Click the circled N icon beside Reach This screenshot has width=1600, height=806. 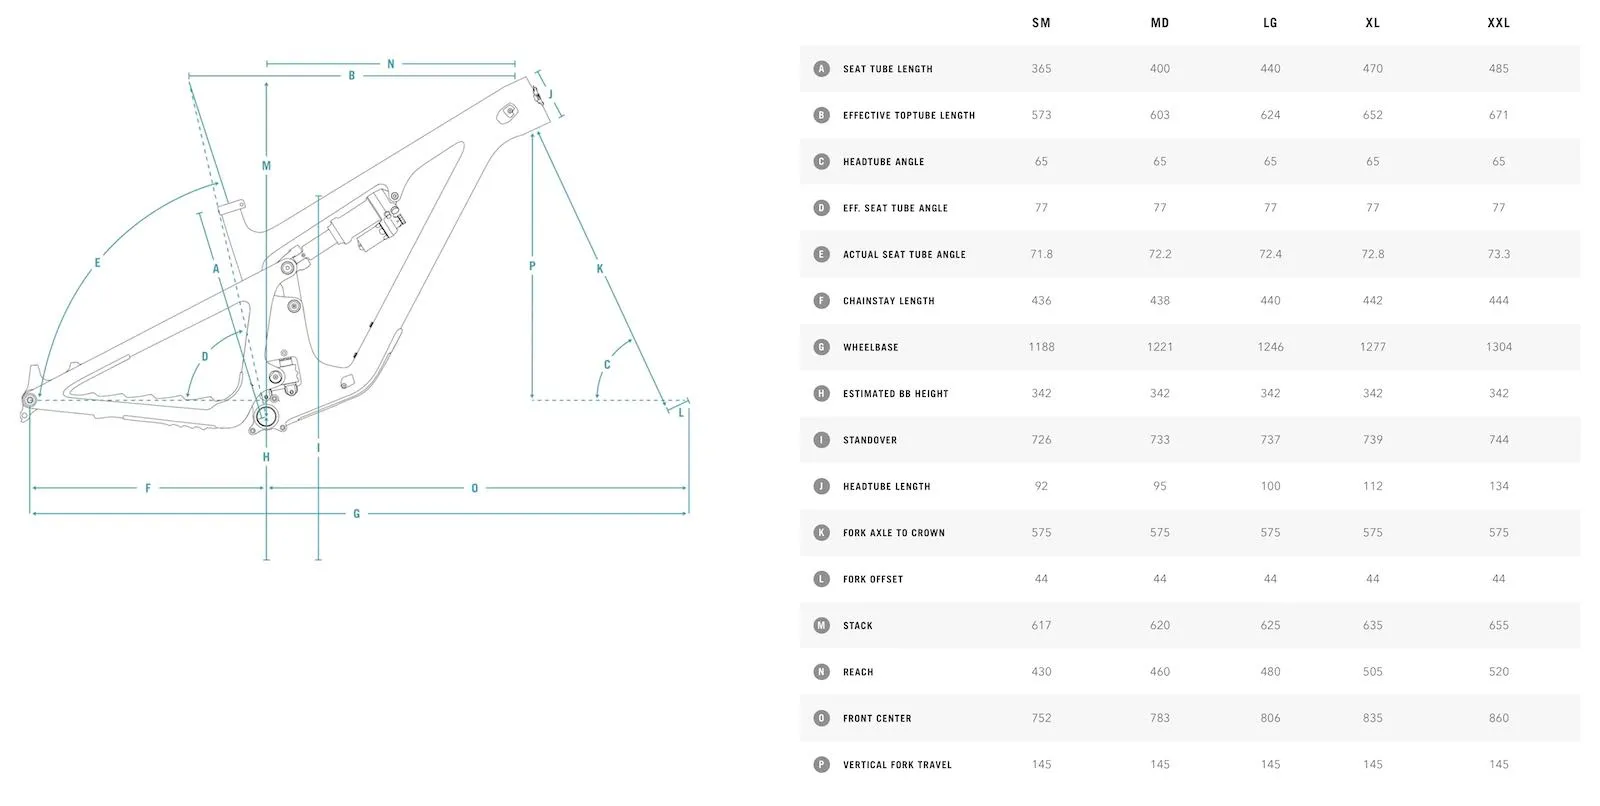tap(821, 672)
